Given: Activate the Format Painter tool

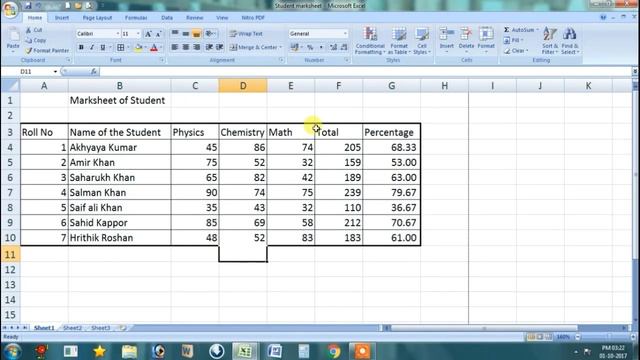Looking at the screenshot, I should point(47,51).
